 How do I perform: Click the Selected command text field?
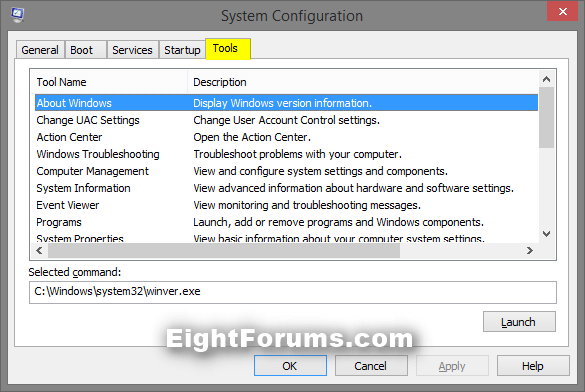click(x=293, y=292)
